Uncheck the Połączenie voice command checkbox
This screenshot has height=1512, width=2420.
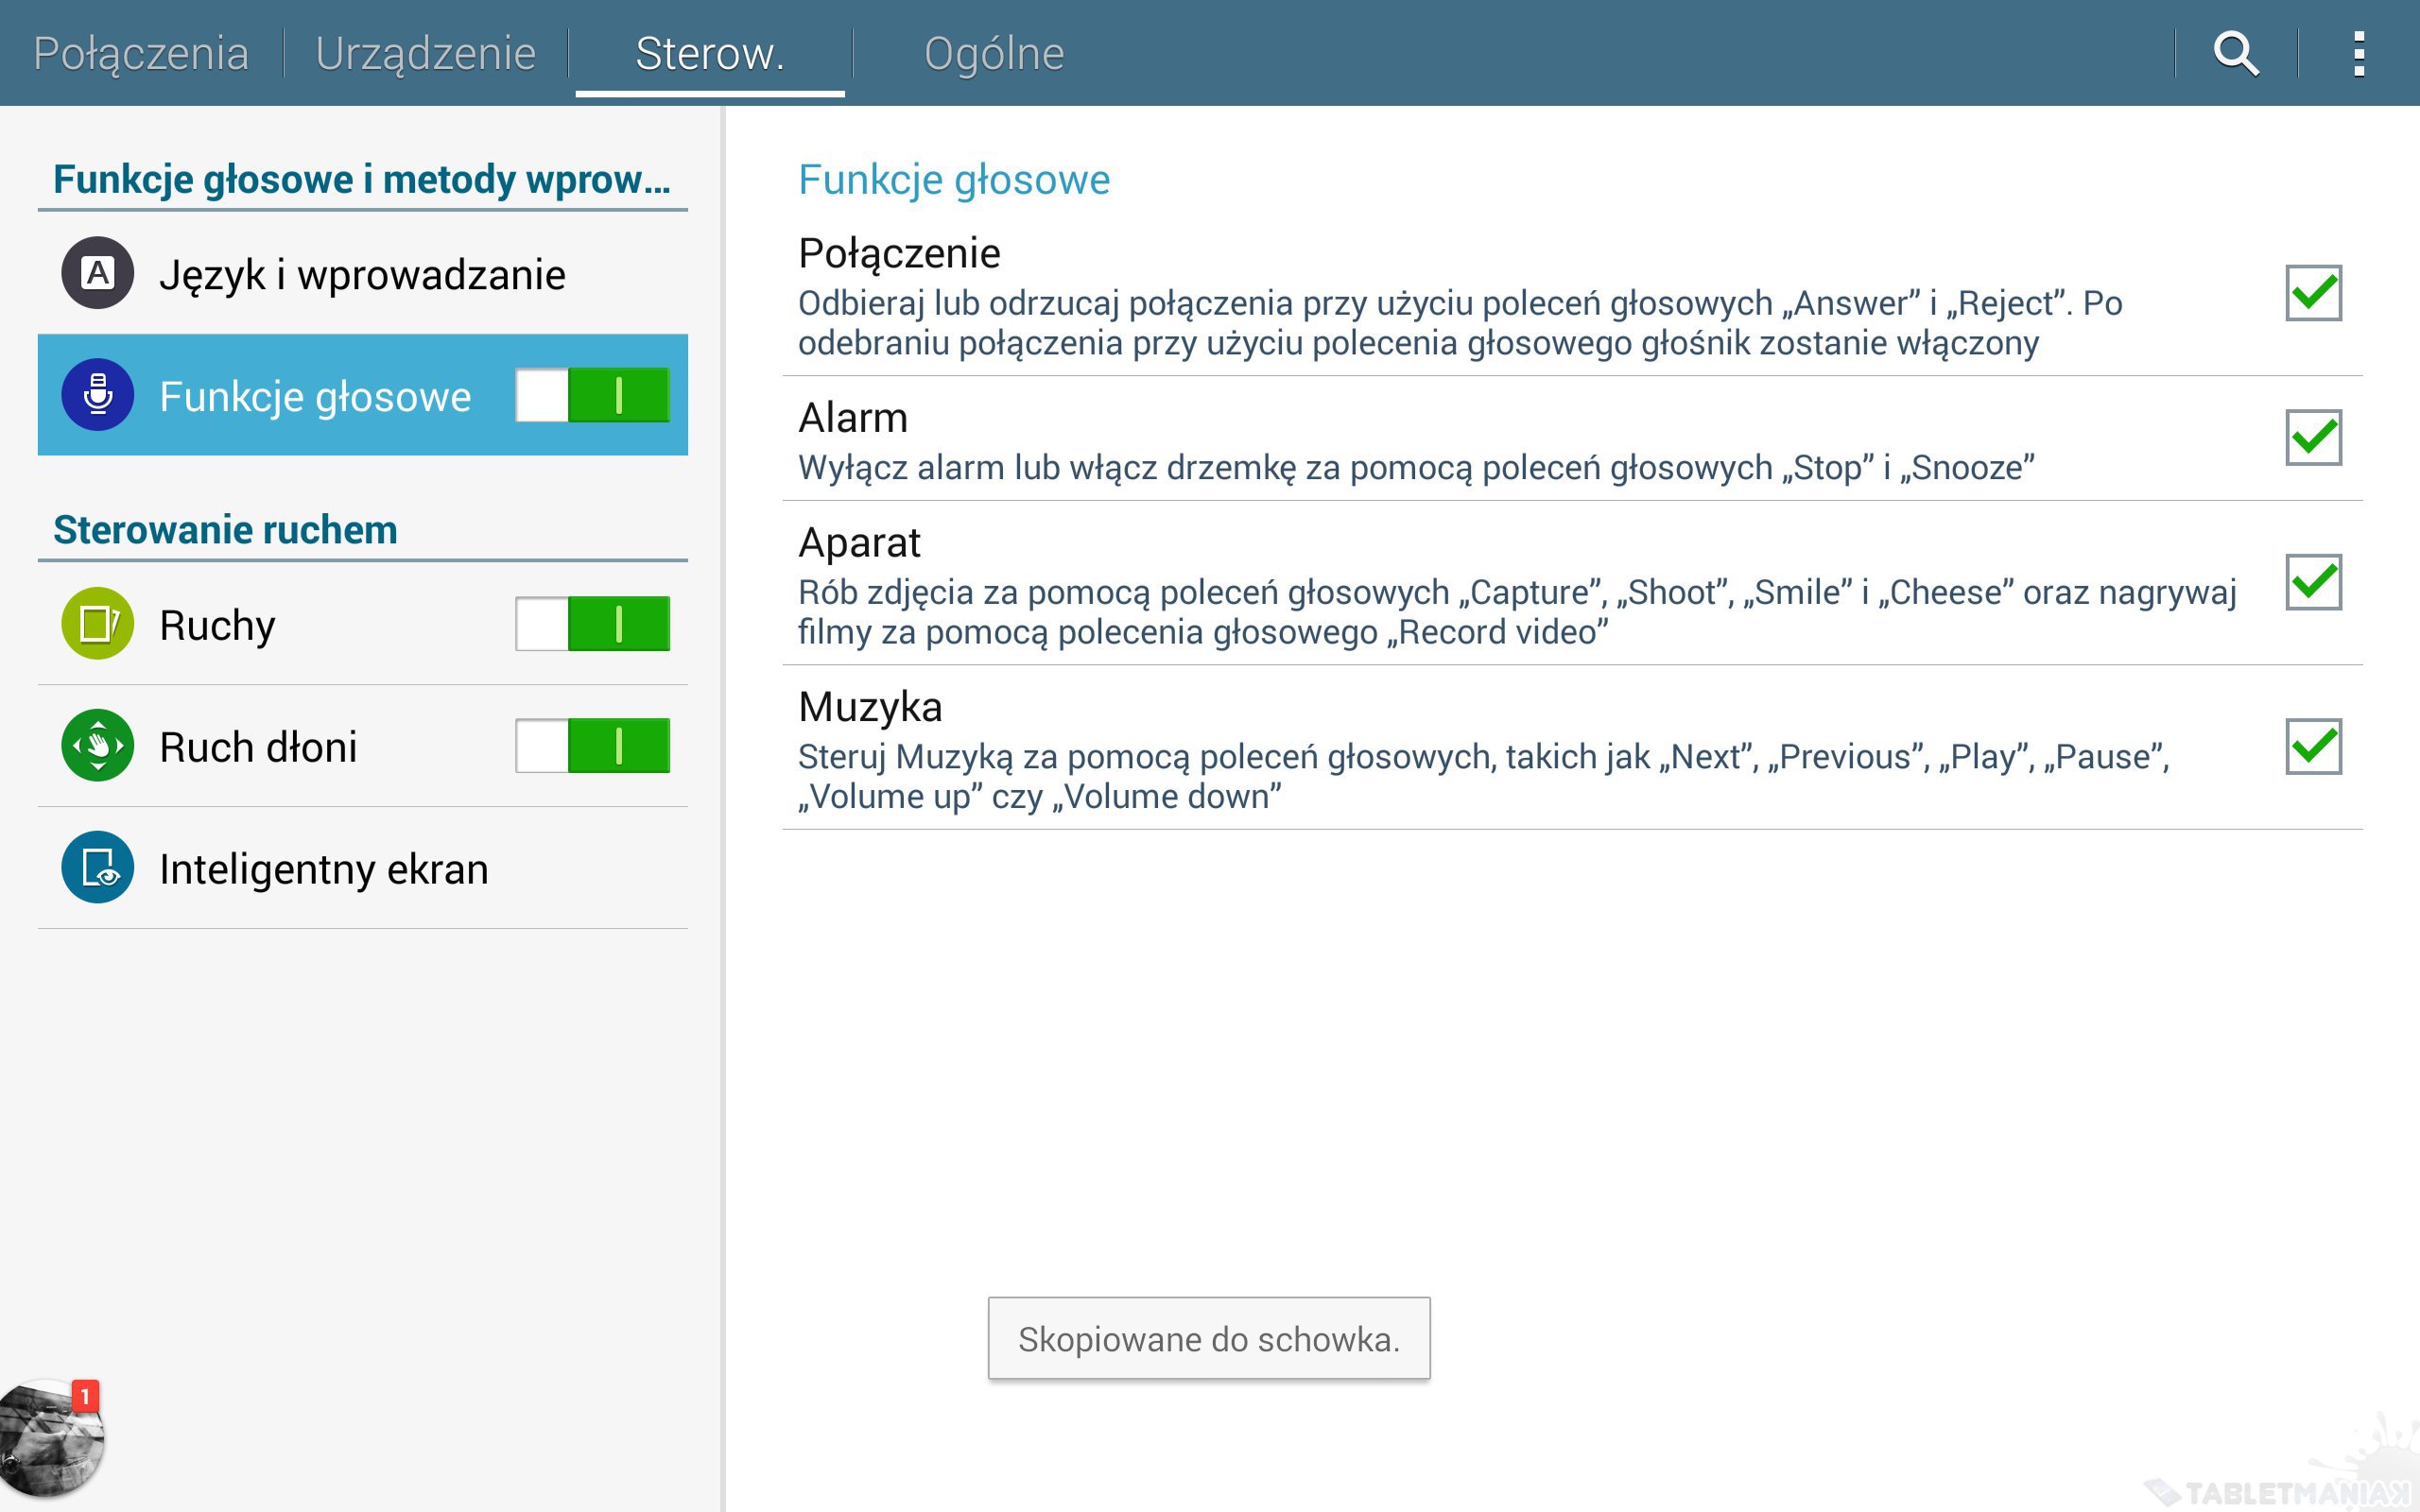coord(2313,293)
